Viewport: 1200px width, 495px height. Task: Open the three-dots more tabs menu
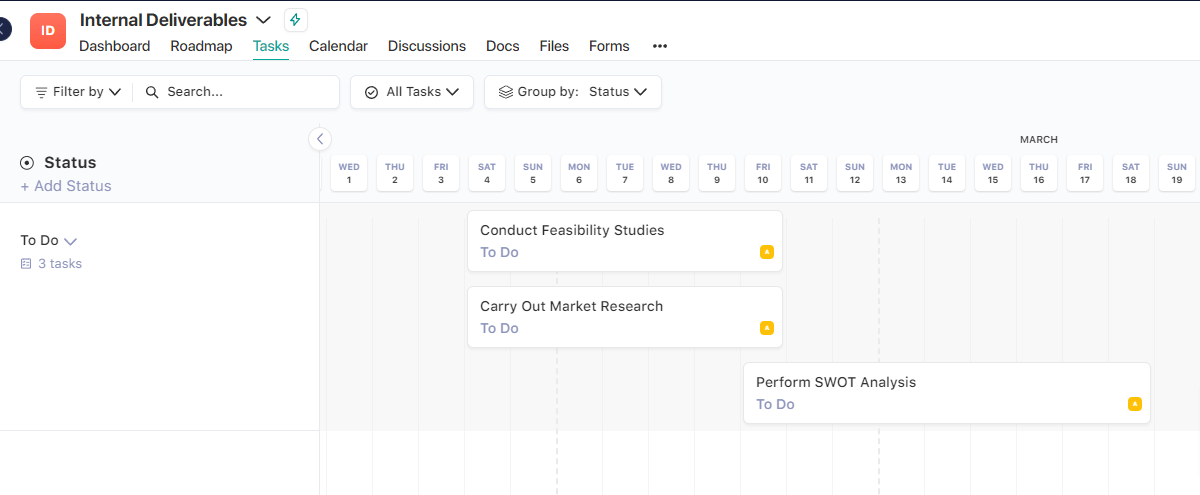659,46
